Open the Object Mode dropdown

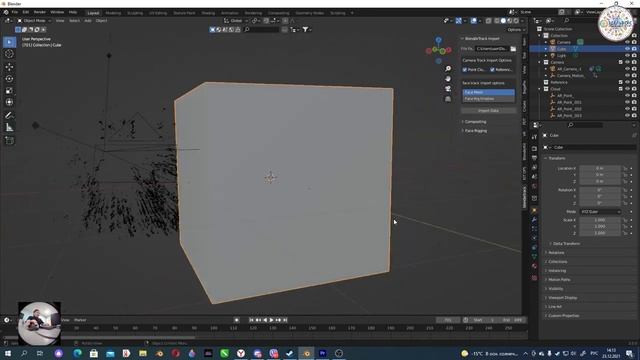coord(34,20)
